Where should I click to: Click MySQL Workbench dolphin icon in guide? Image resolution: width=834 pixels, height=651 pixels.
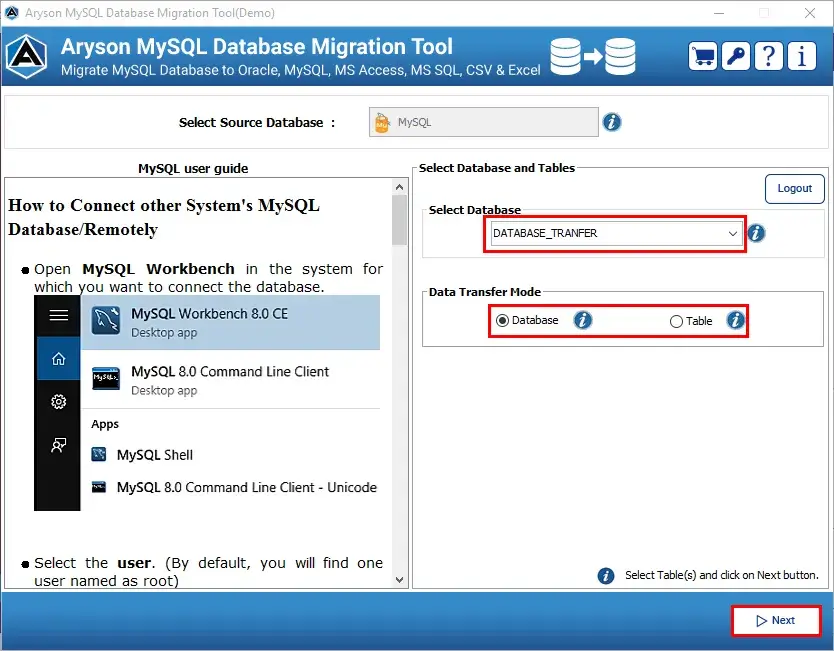[106, 320]
